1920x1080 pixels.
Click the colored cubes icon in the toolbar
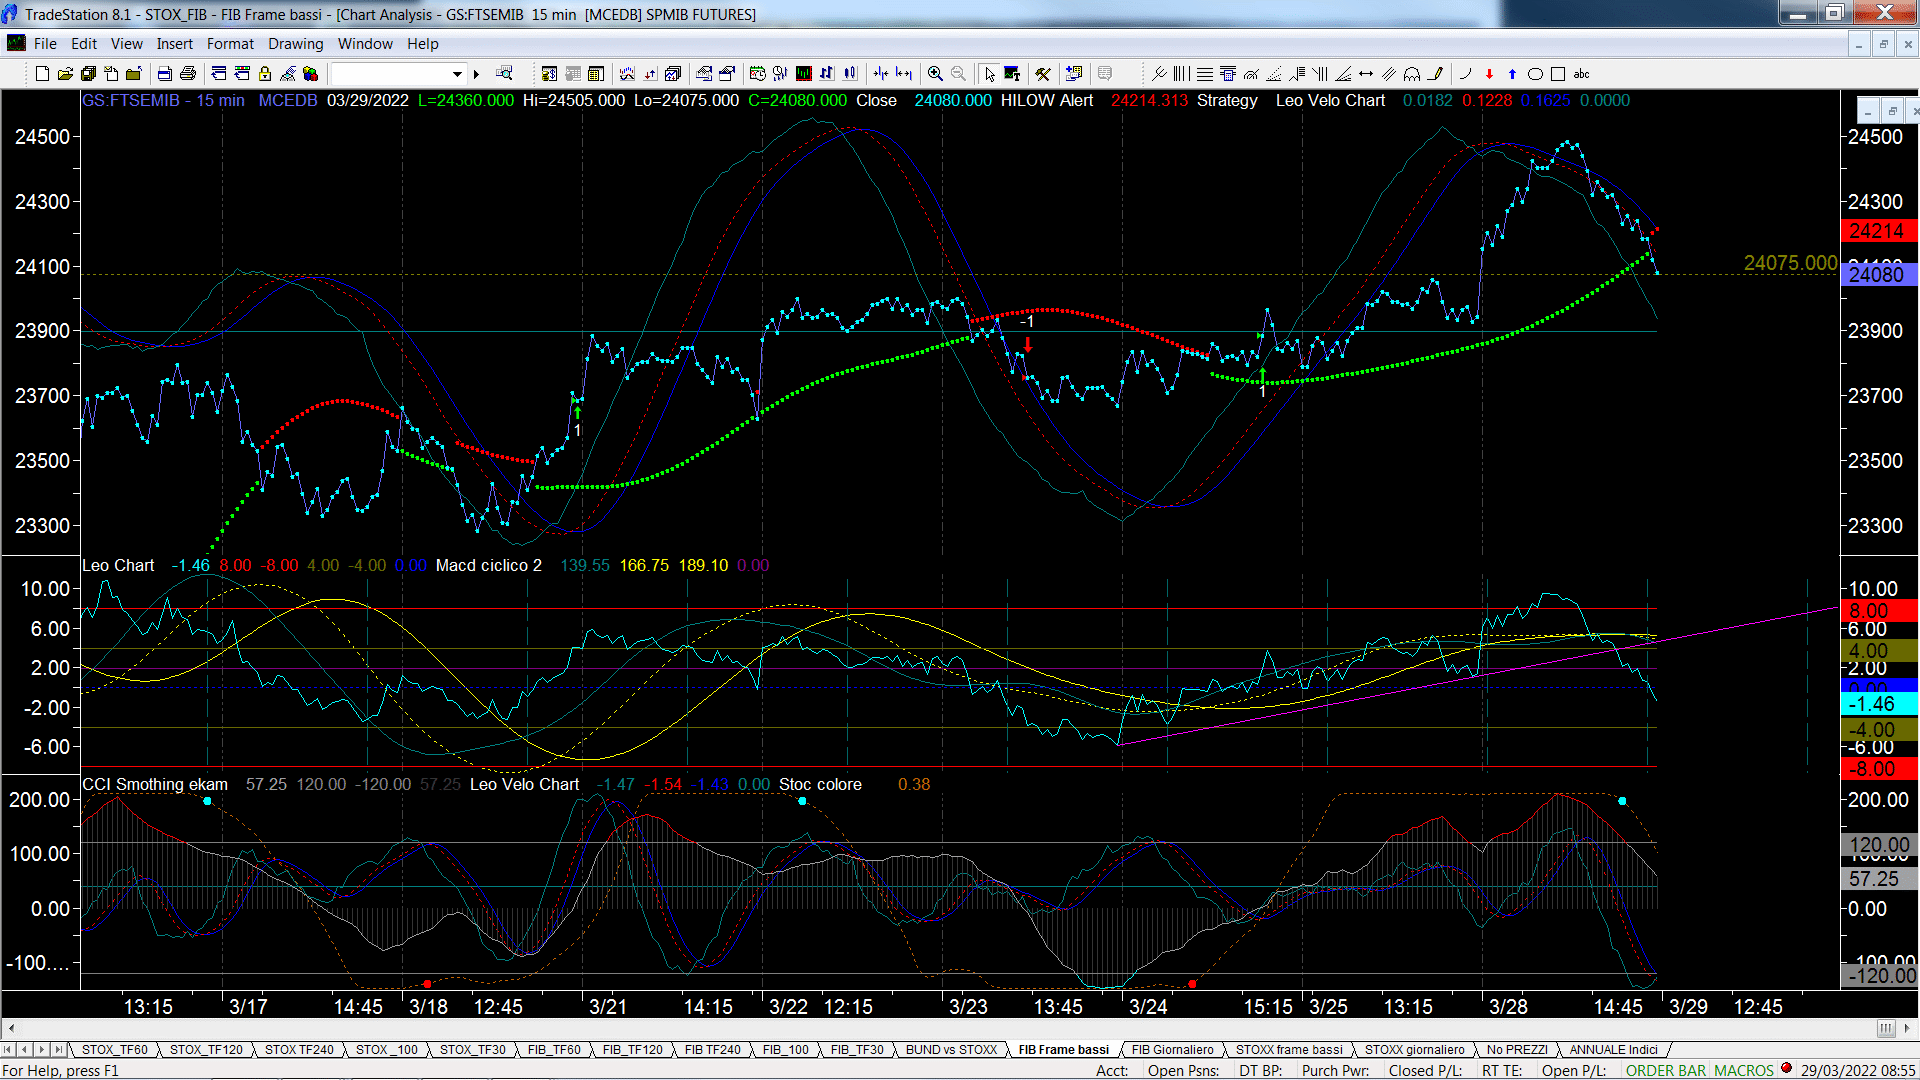(310, 74)
